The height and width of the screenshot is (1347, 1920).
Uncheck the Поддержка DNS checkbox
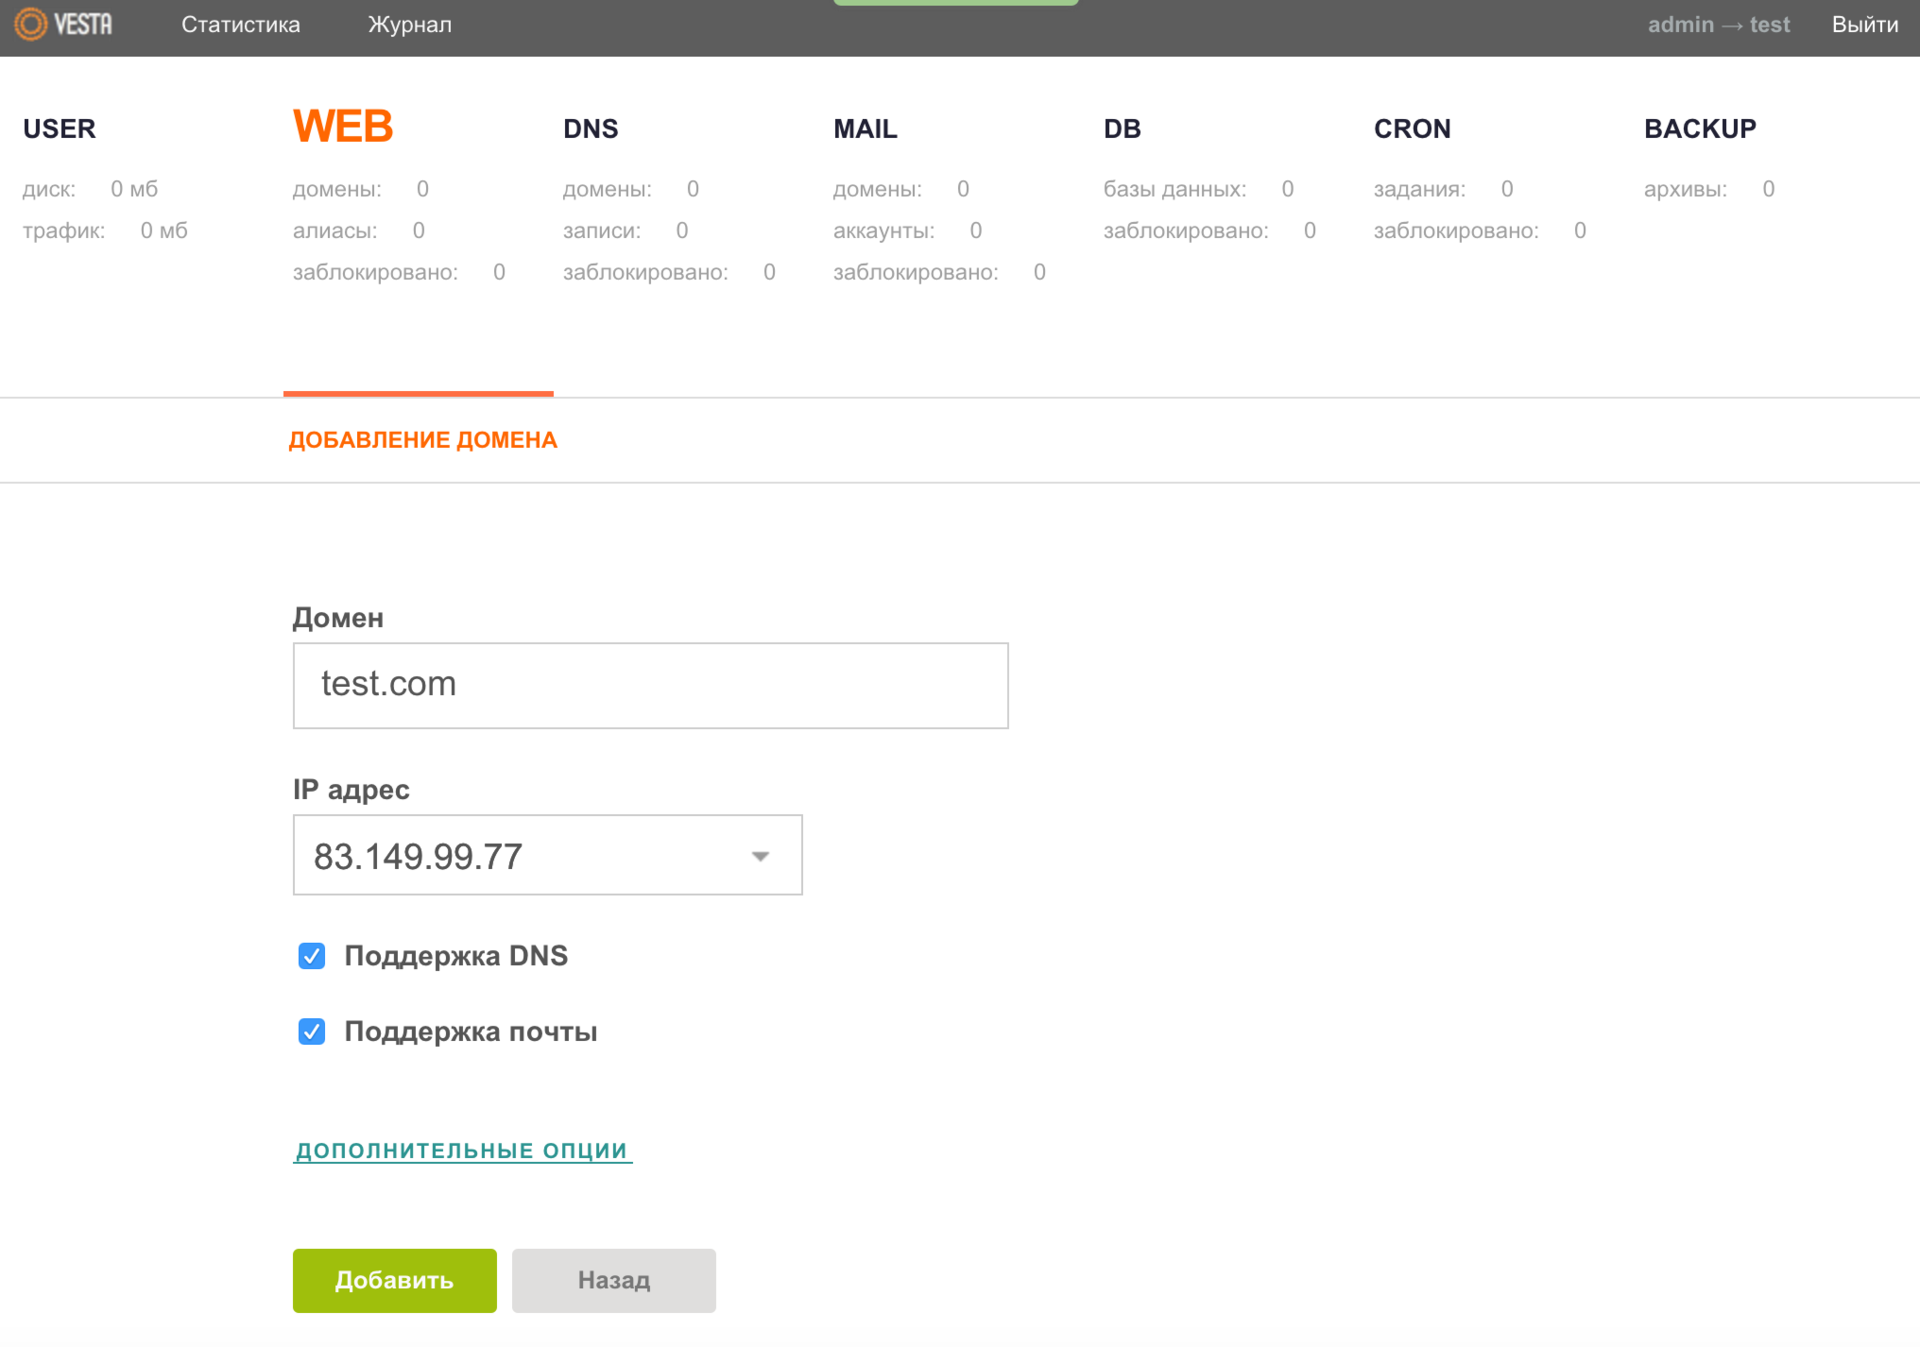pos(312,956)
